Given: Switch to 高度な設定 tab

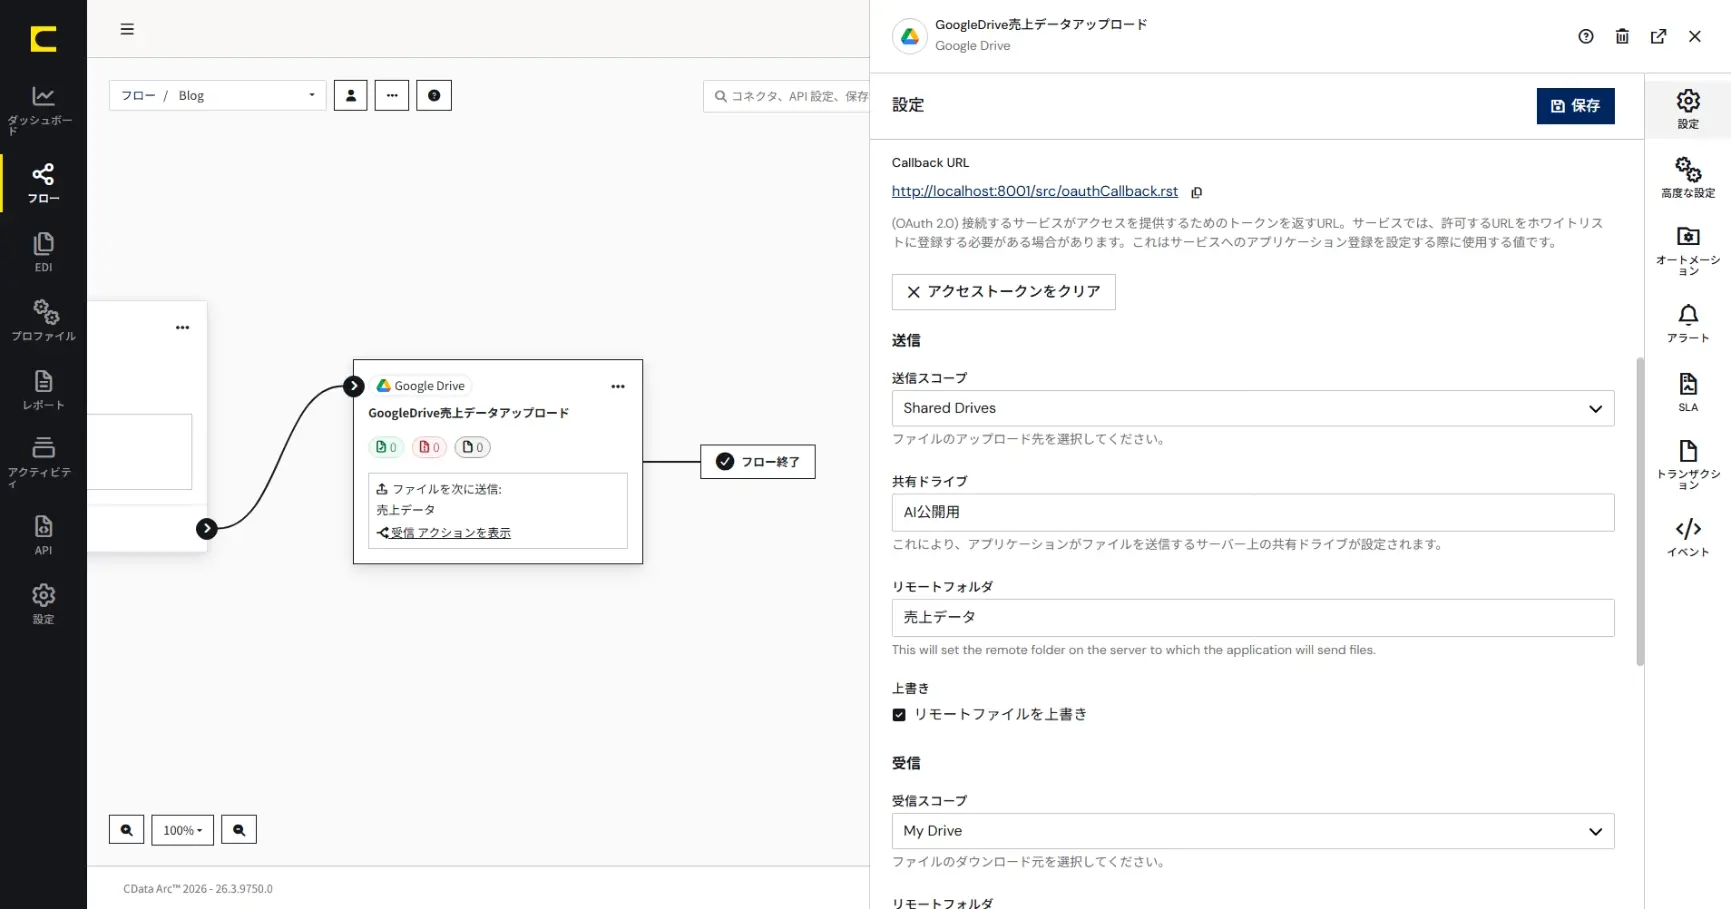Looking at the screenshot, I should [1688, 178].
